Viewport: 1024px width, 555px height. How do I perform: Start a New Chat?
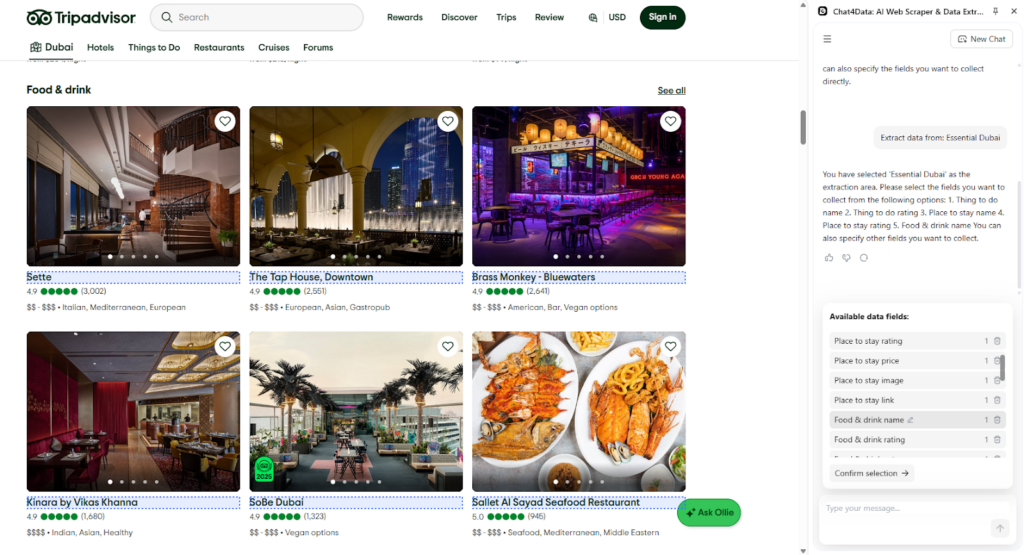982,39
